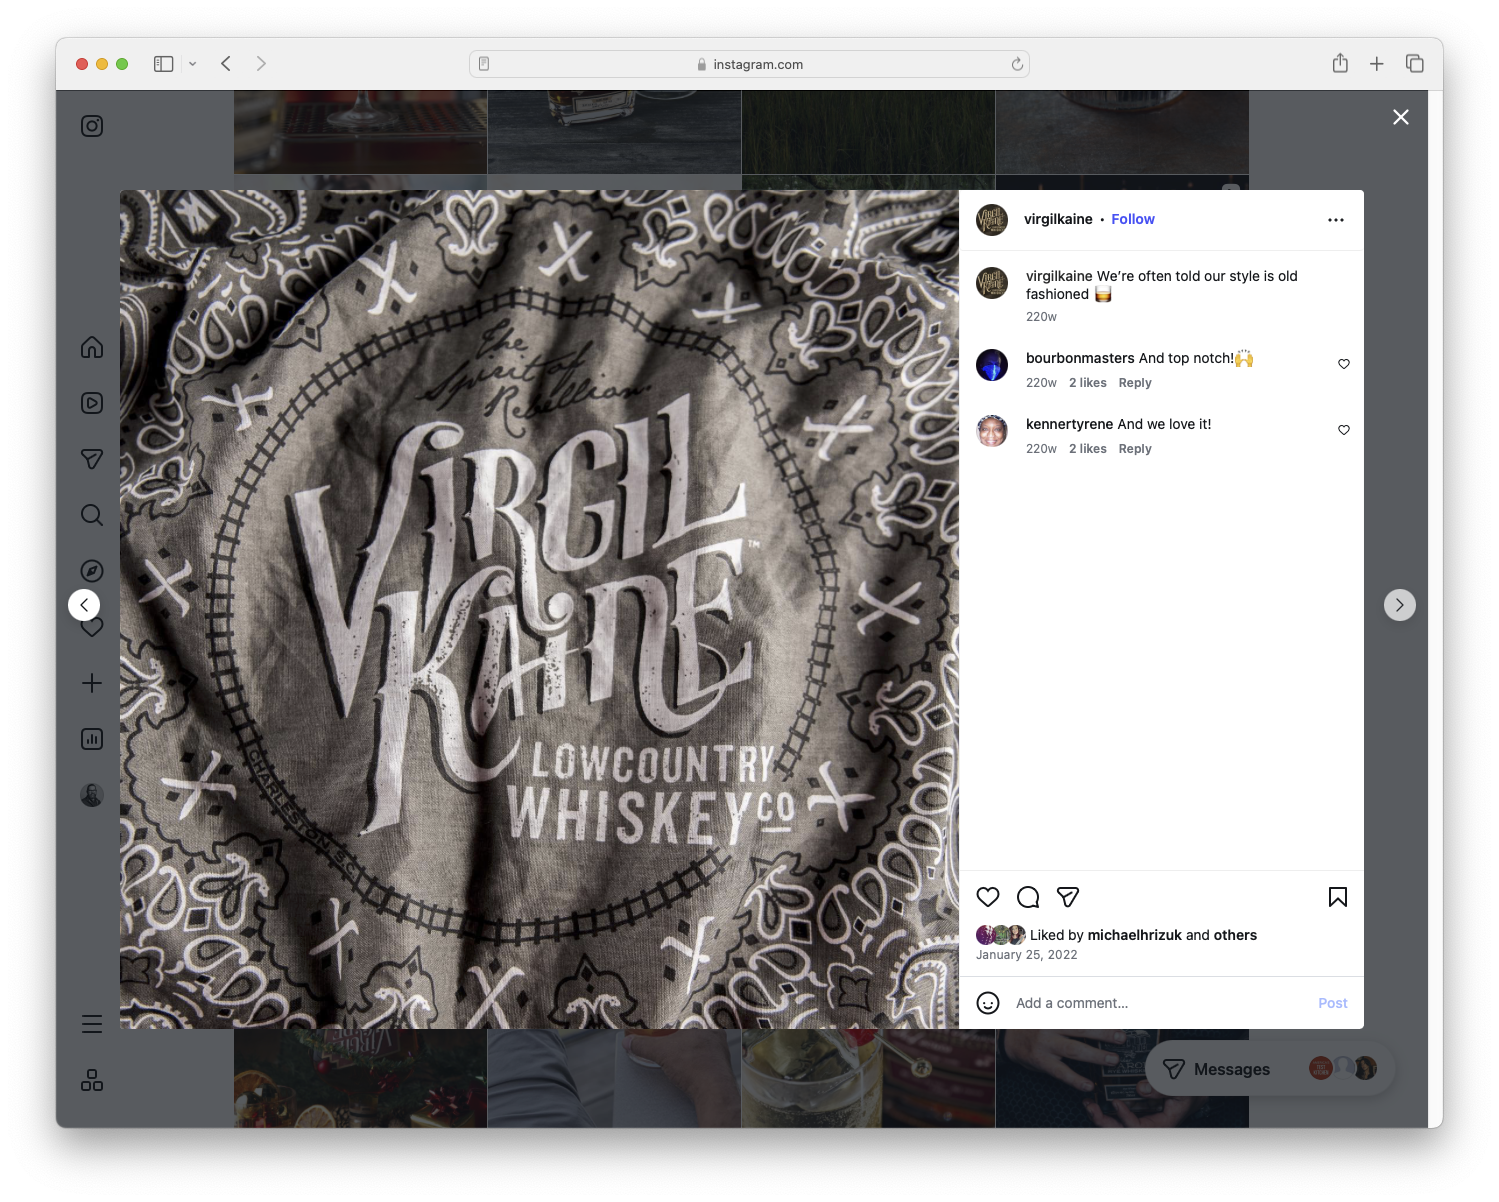
Task: Open the Search panel
Action: pyautogui.click(x=91, y=515)
